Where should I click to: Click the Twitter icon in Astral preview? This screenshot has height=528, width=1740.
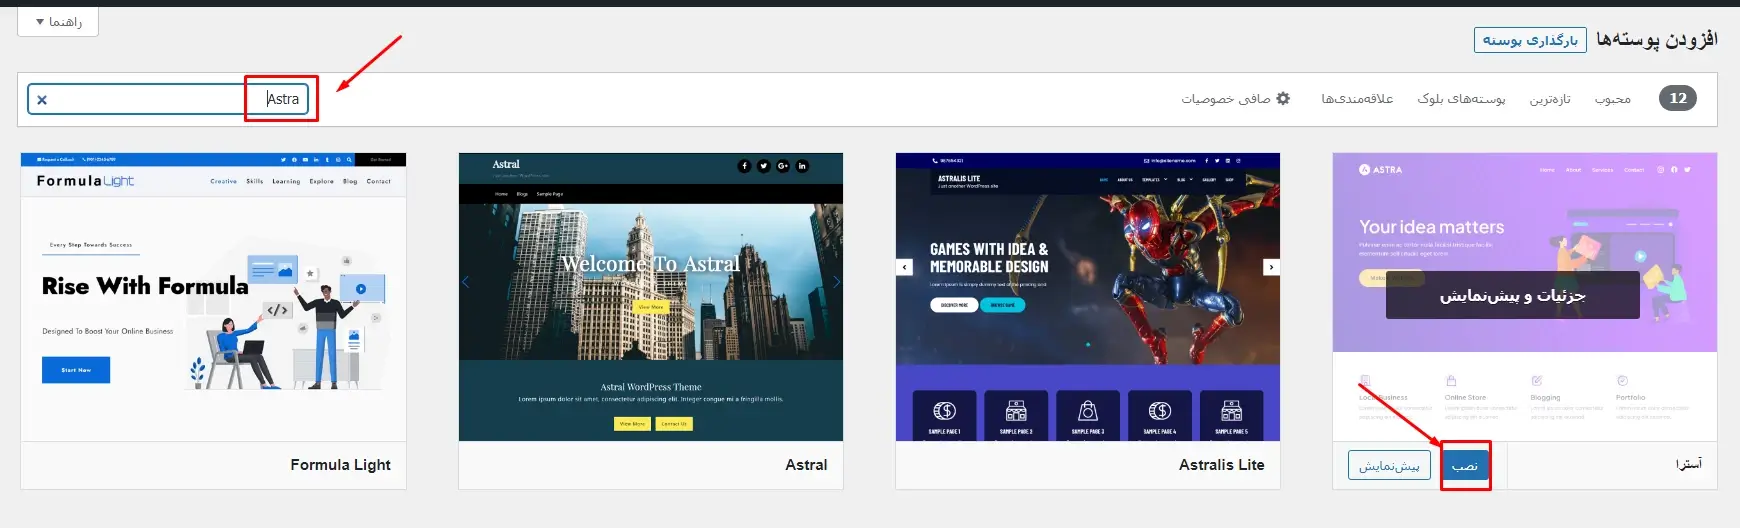tap(763, 166)
